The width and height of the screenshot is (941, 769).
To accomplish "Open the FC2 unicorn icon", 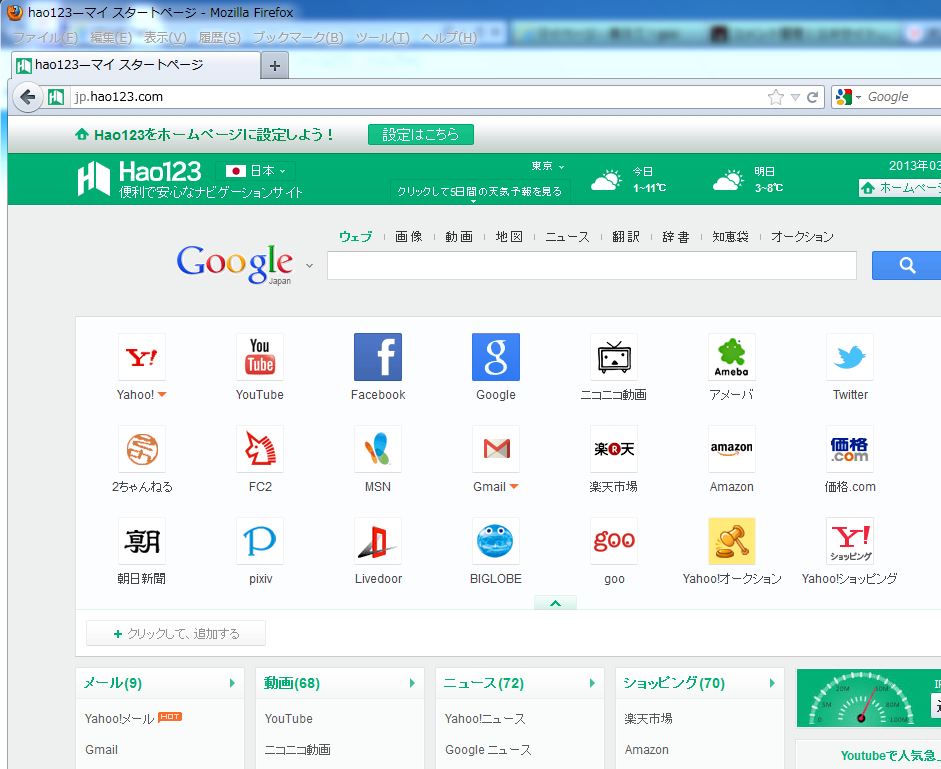I will 260,449.
